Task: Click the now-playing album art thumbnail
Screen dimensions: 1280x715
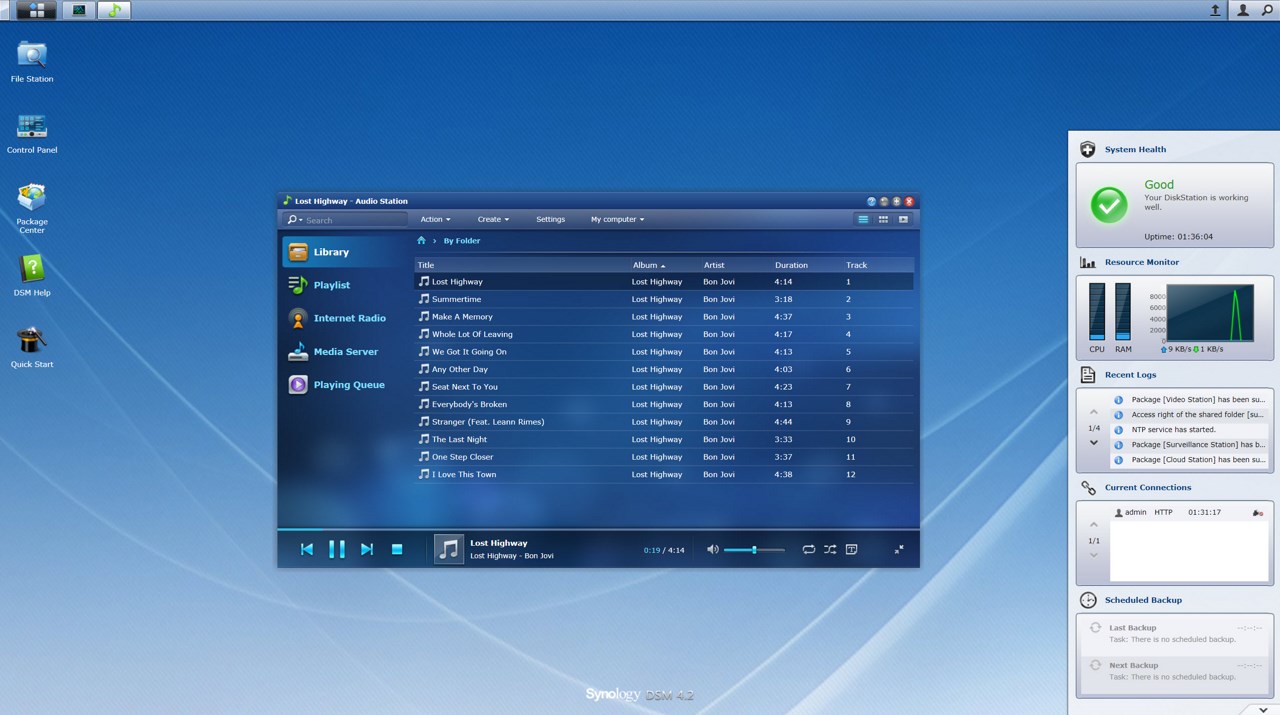Action: [x=449, y=549]
